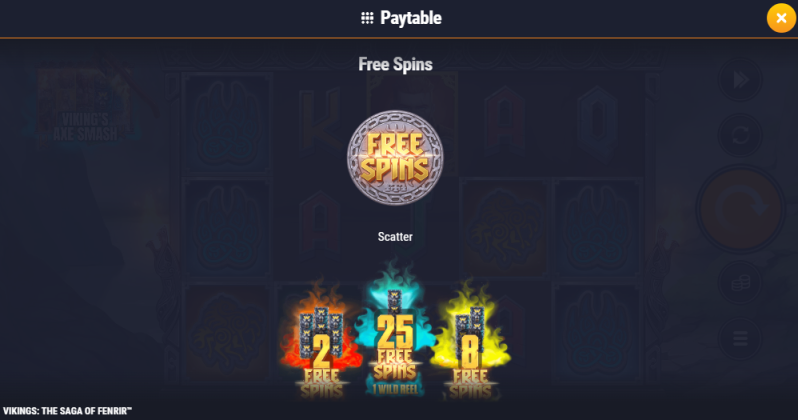Open the dimmed hamburger menu button
Image resolution: width=798 pixels, height=420 pixels.
click(x=740, y=338)
